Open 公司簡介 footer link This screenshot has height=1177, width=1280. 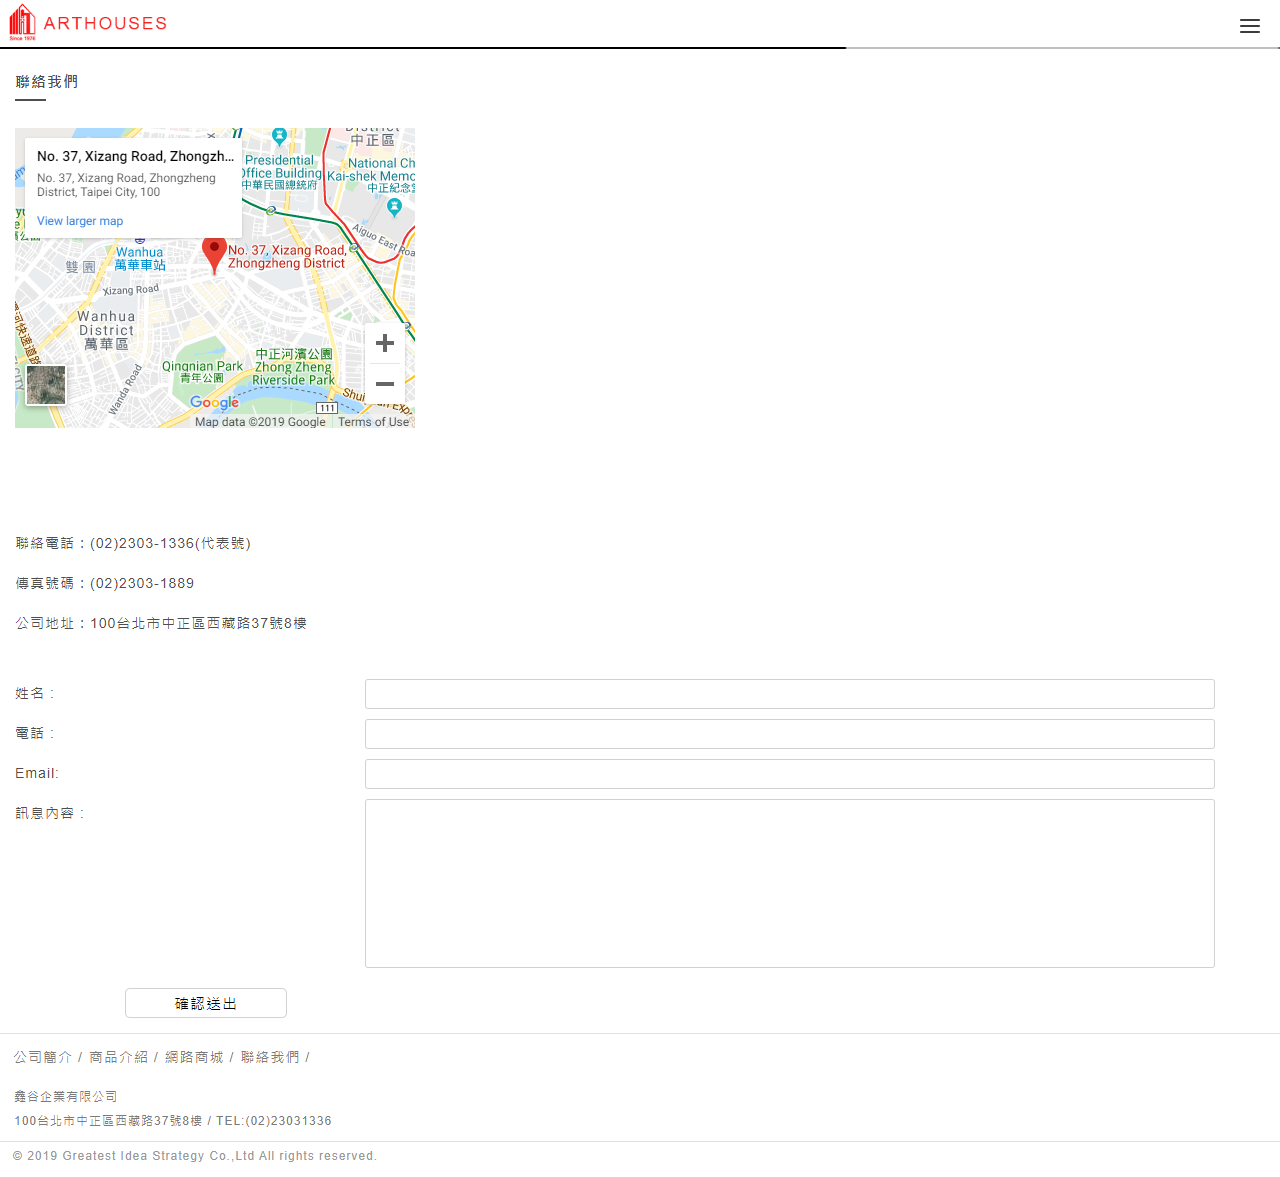[43, 1057]
